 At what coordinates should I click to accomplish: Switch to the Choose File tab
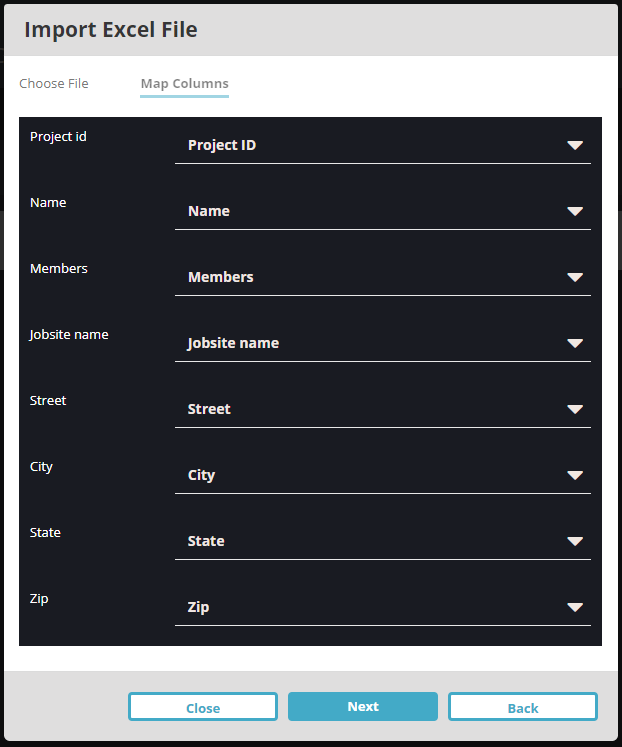pos(54,84)
